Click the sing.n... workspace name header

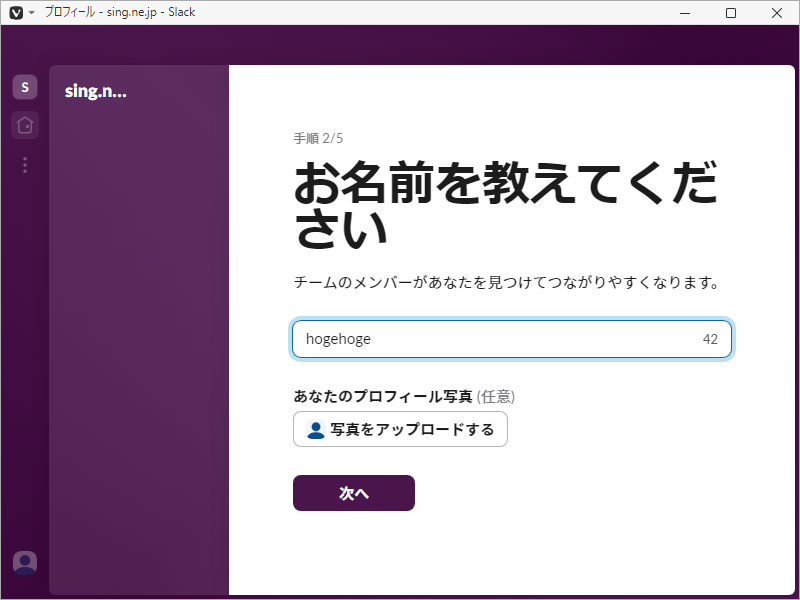click(95, 91)
